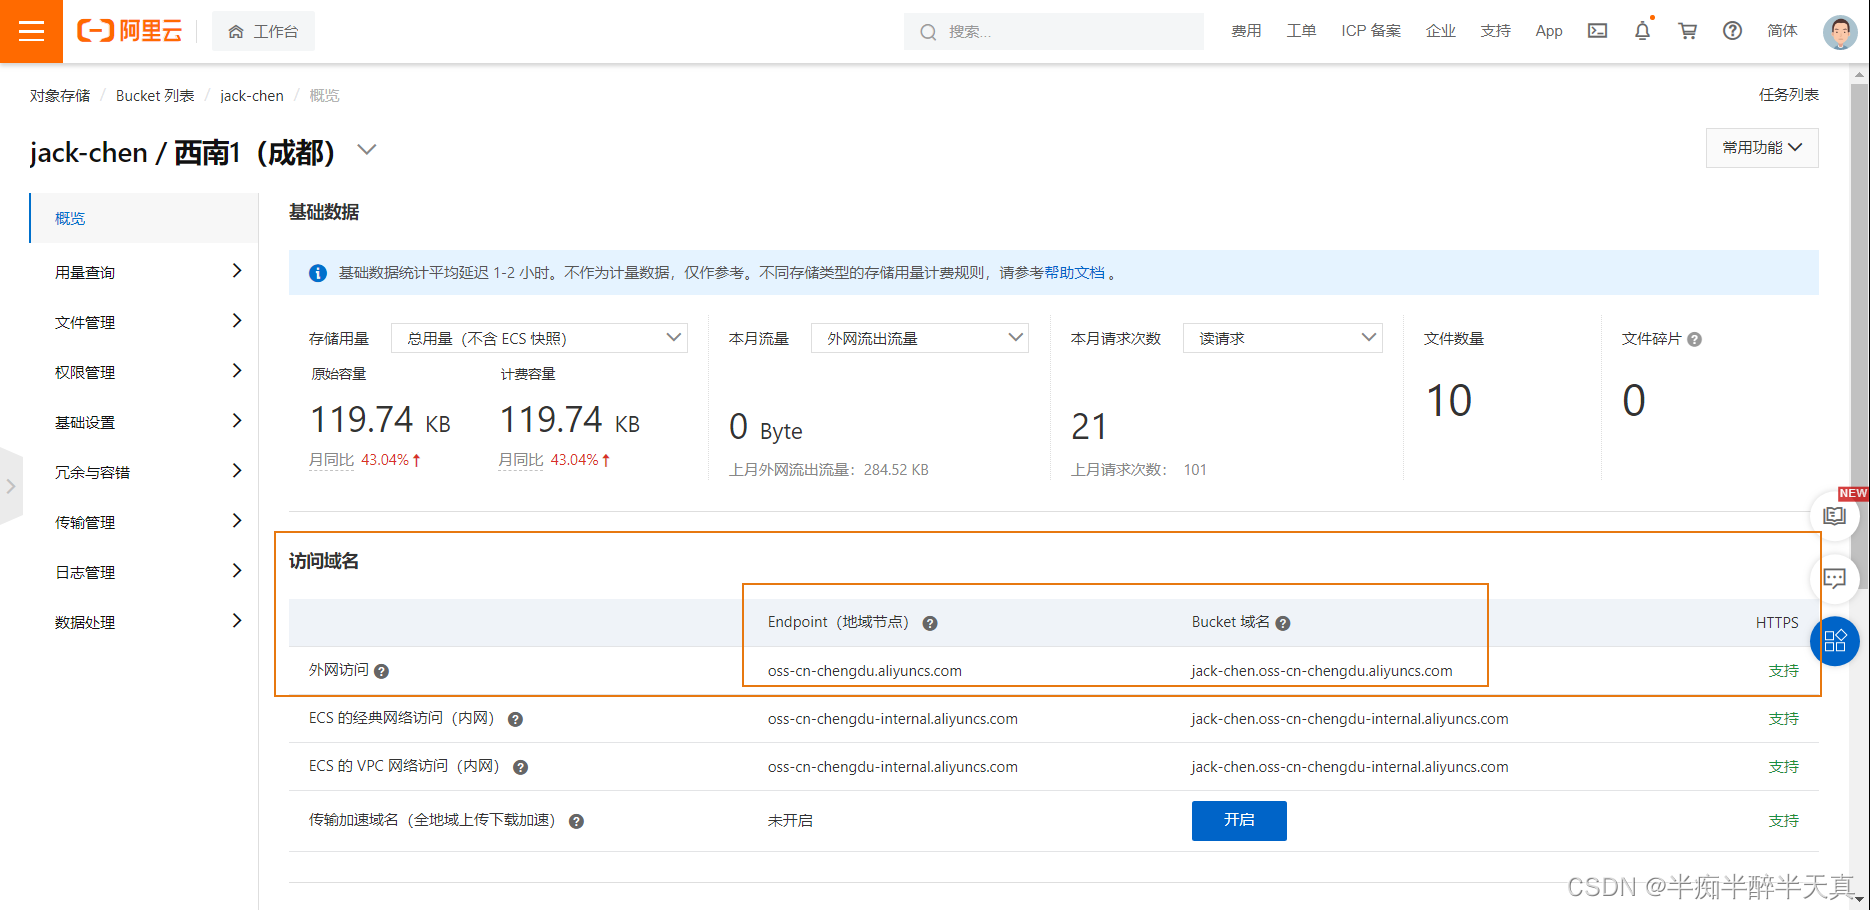
Task: Go to Bucket 列表 breadcrumb
Action: coord(155,95)
